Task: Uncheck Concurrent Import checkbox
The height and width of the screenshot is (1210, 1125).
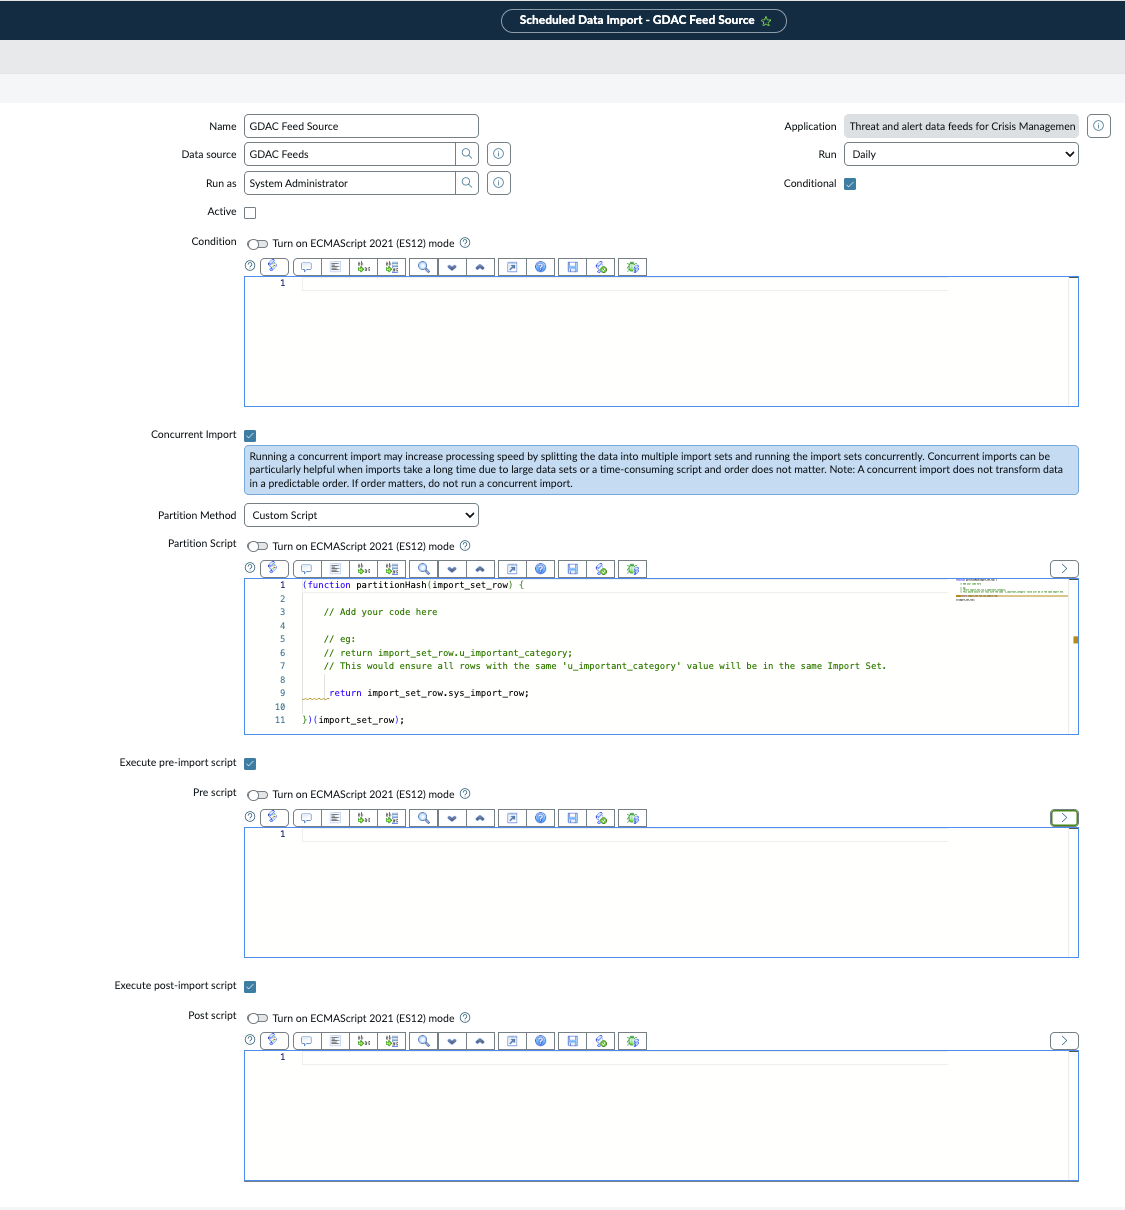Action: click(250, 436)
